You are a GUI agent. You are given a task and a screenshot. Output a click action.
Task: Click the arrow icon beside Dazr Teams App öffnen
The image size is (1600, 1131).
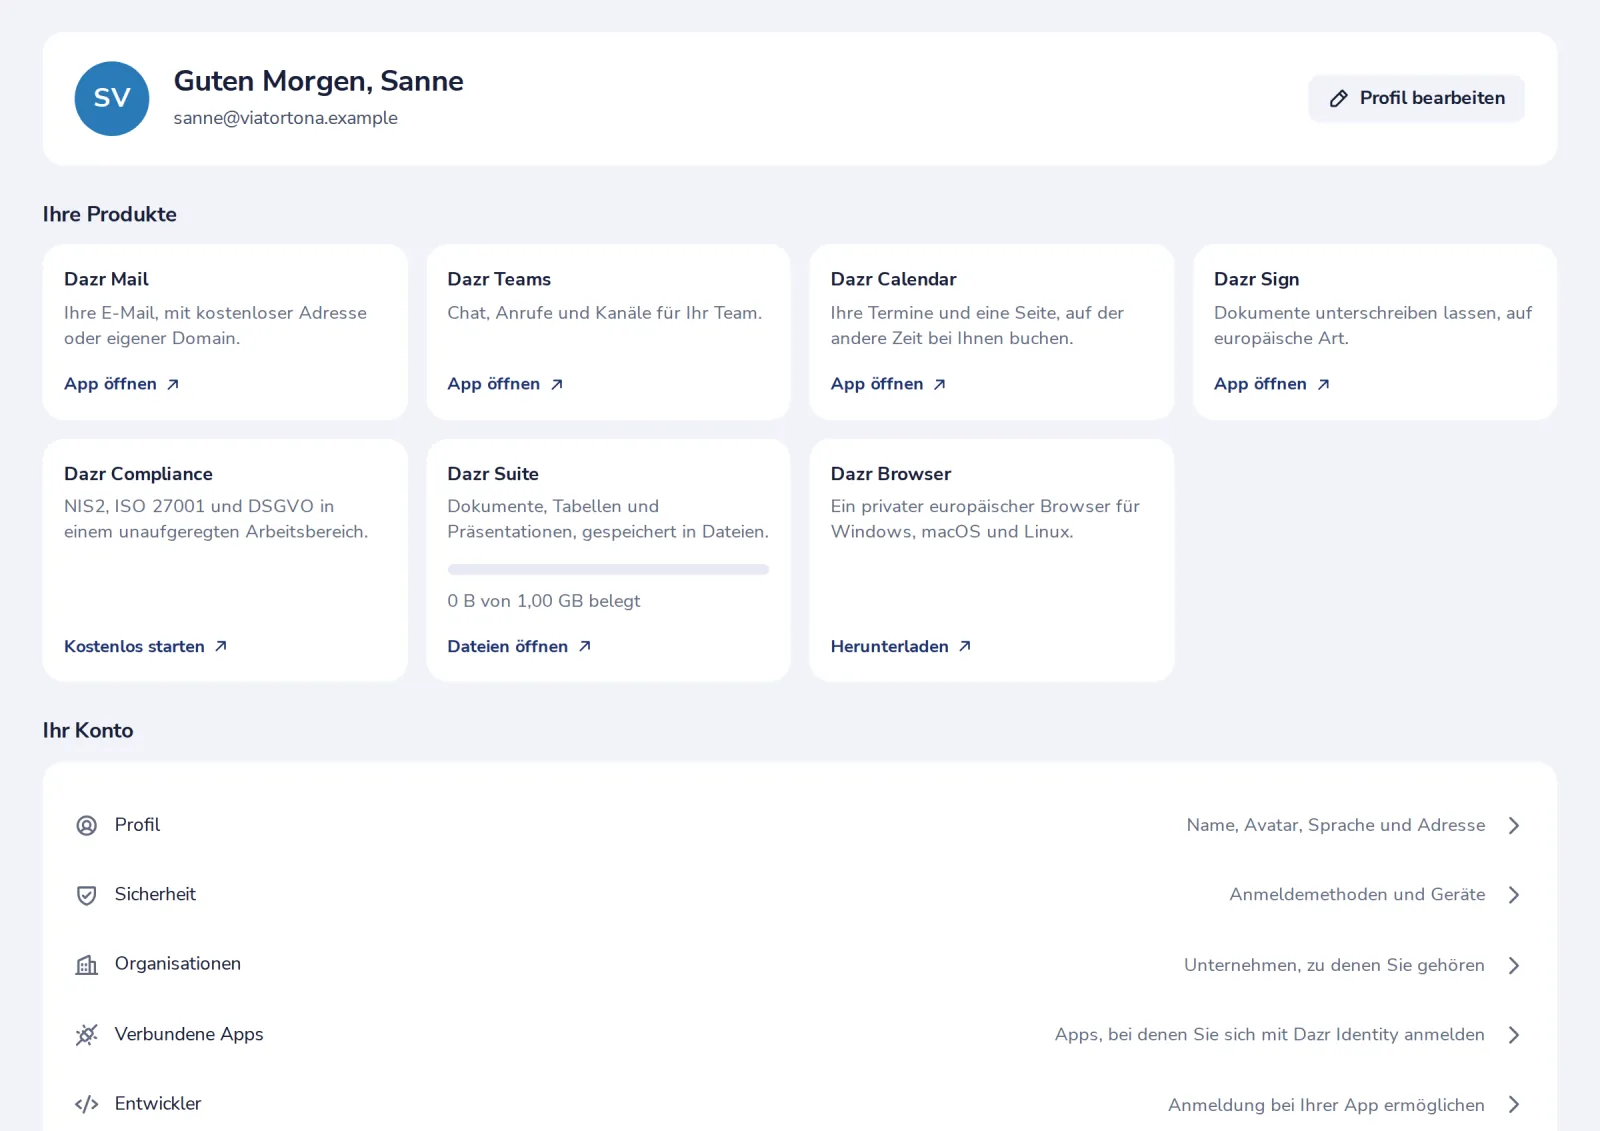pyautogui.click(x=557, y=384)
